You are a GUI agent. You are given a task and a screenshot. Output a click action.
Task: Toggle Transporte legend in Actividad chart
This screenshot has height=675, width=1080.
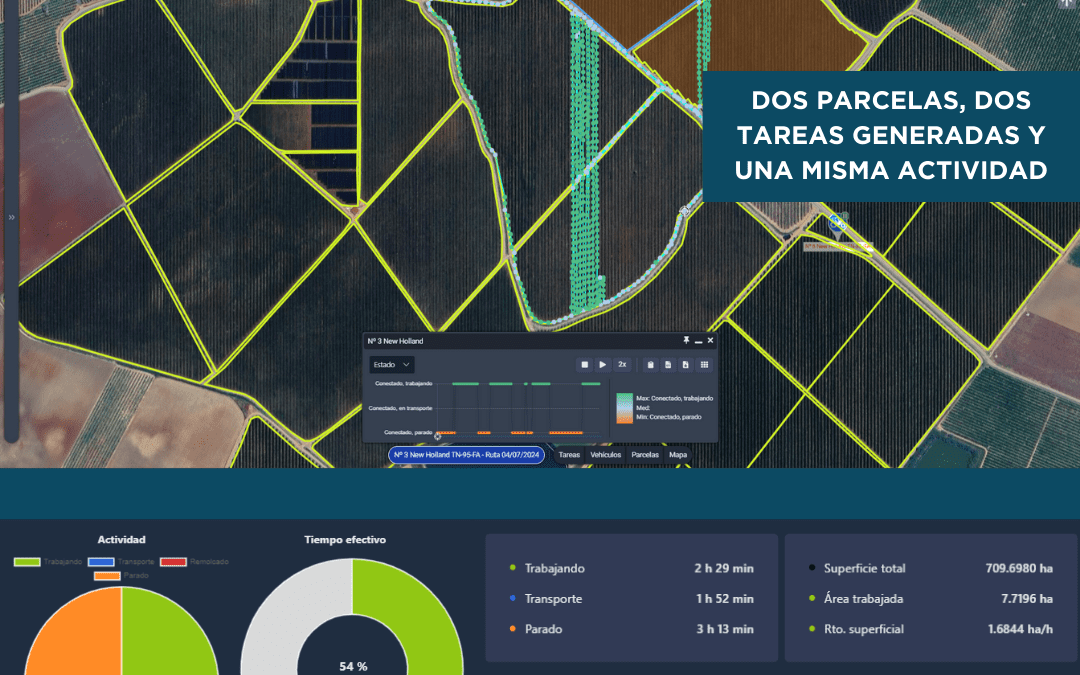(121, 562)
